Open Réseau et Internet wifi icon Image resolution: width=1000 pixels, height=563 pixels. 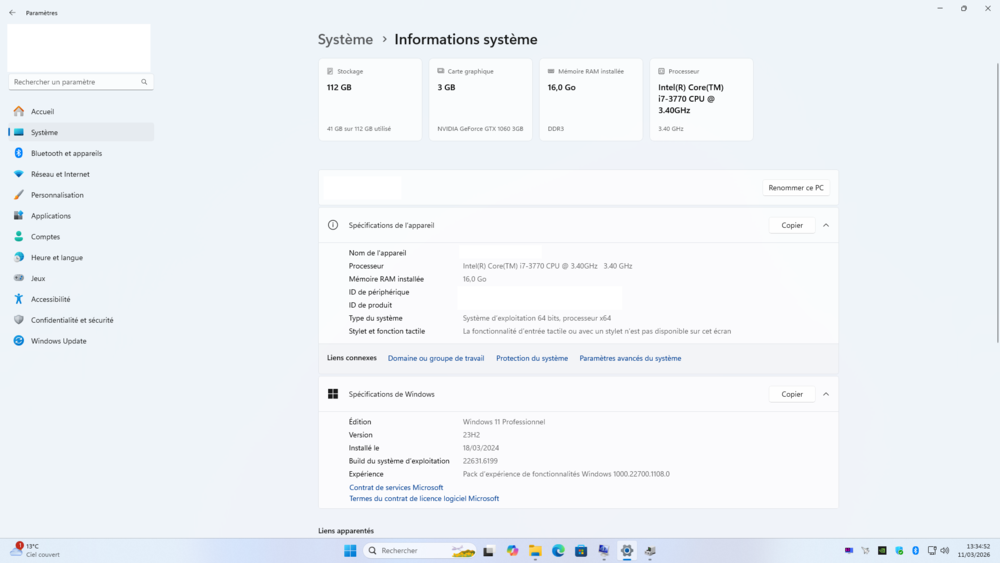click(x=19, y=174)
